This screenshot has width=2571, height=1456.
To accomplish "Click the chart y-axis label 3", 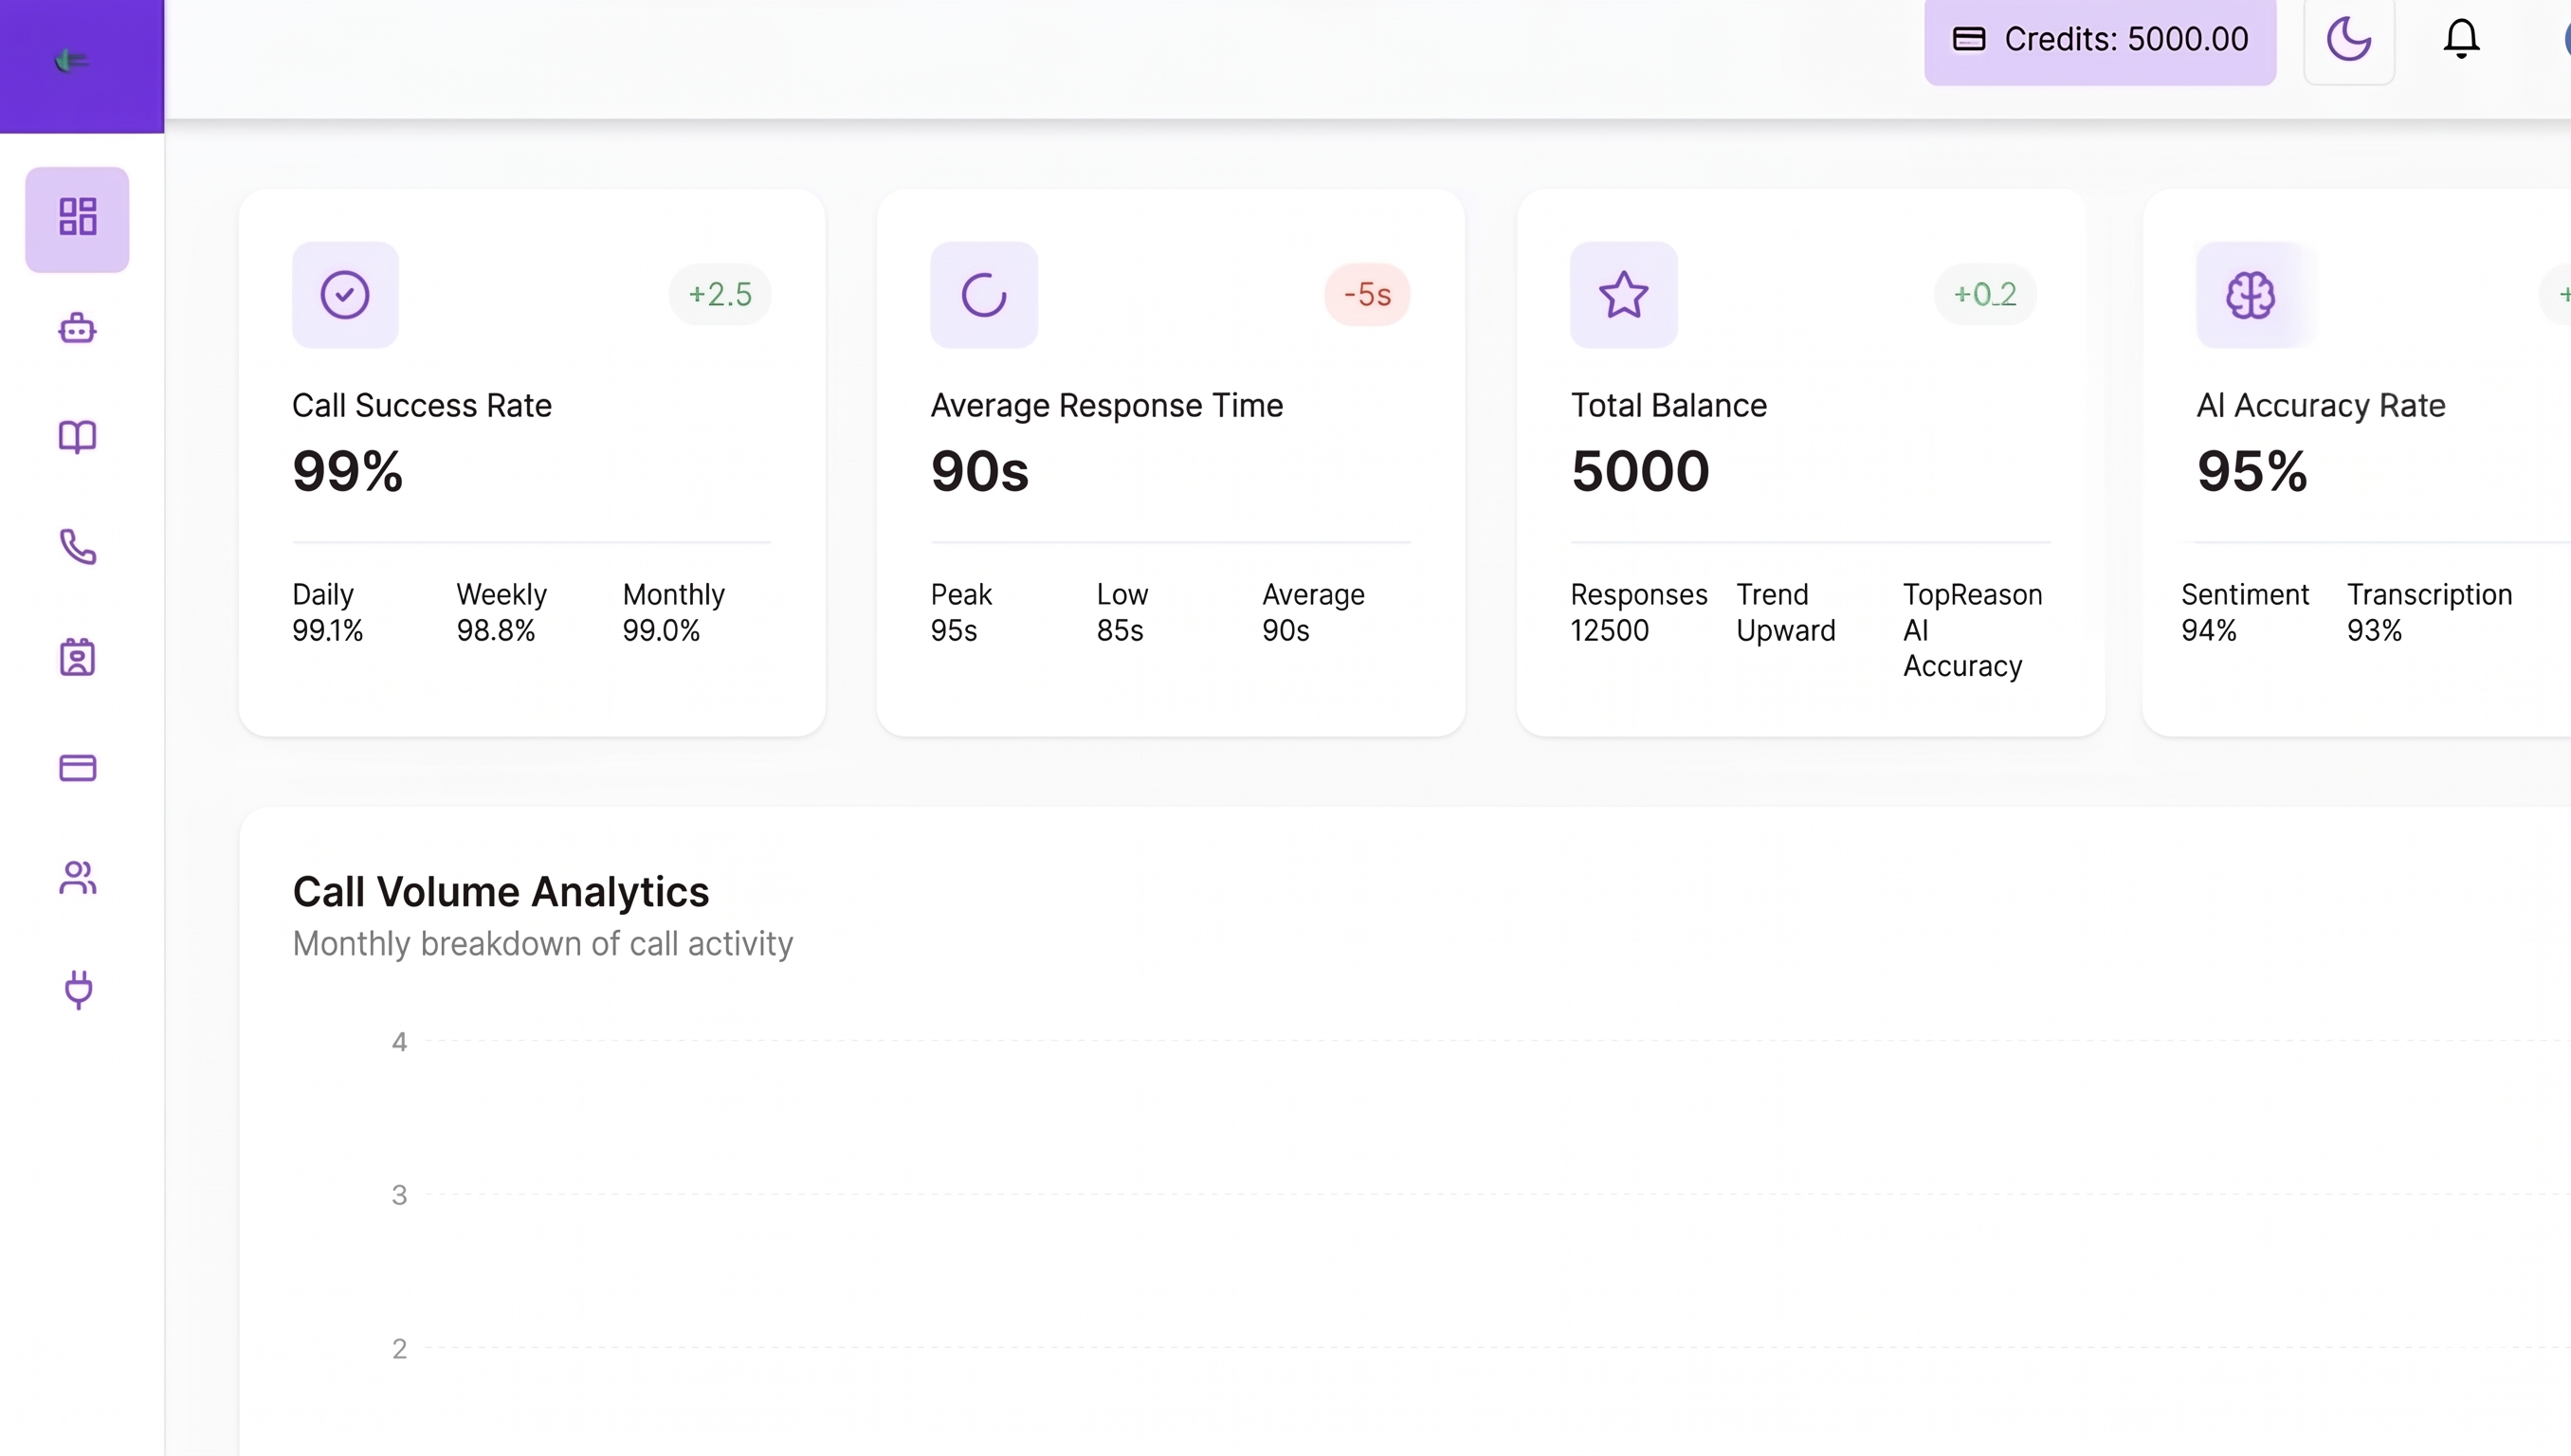I will coord(399,1195).
